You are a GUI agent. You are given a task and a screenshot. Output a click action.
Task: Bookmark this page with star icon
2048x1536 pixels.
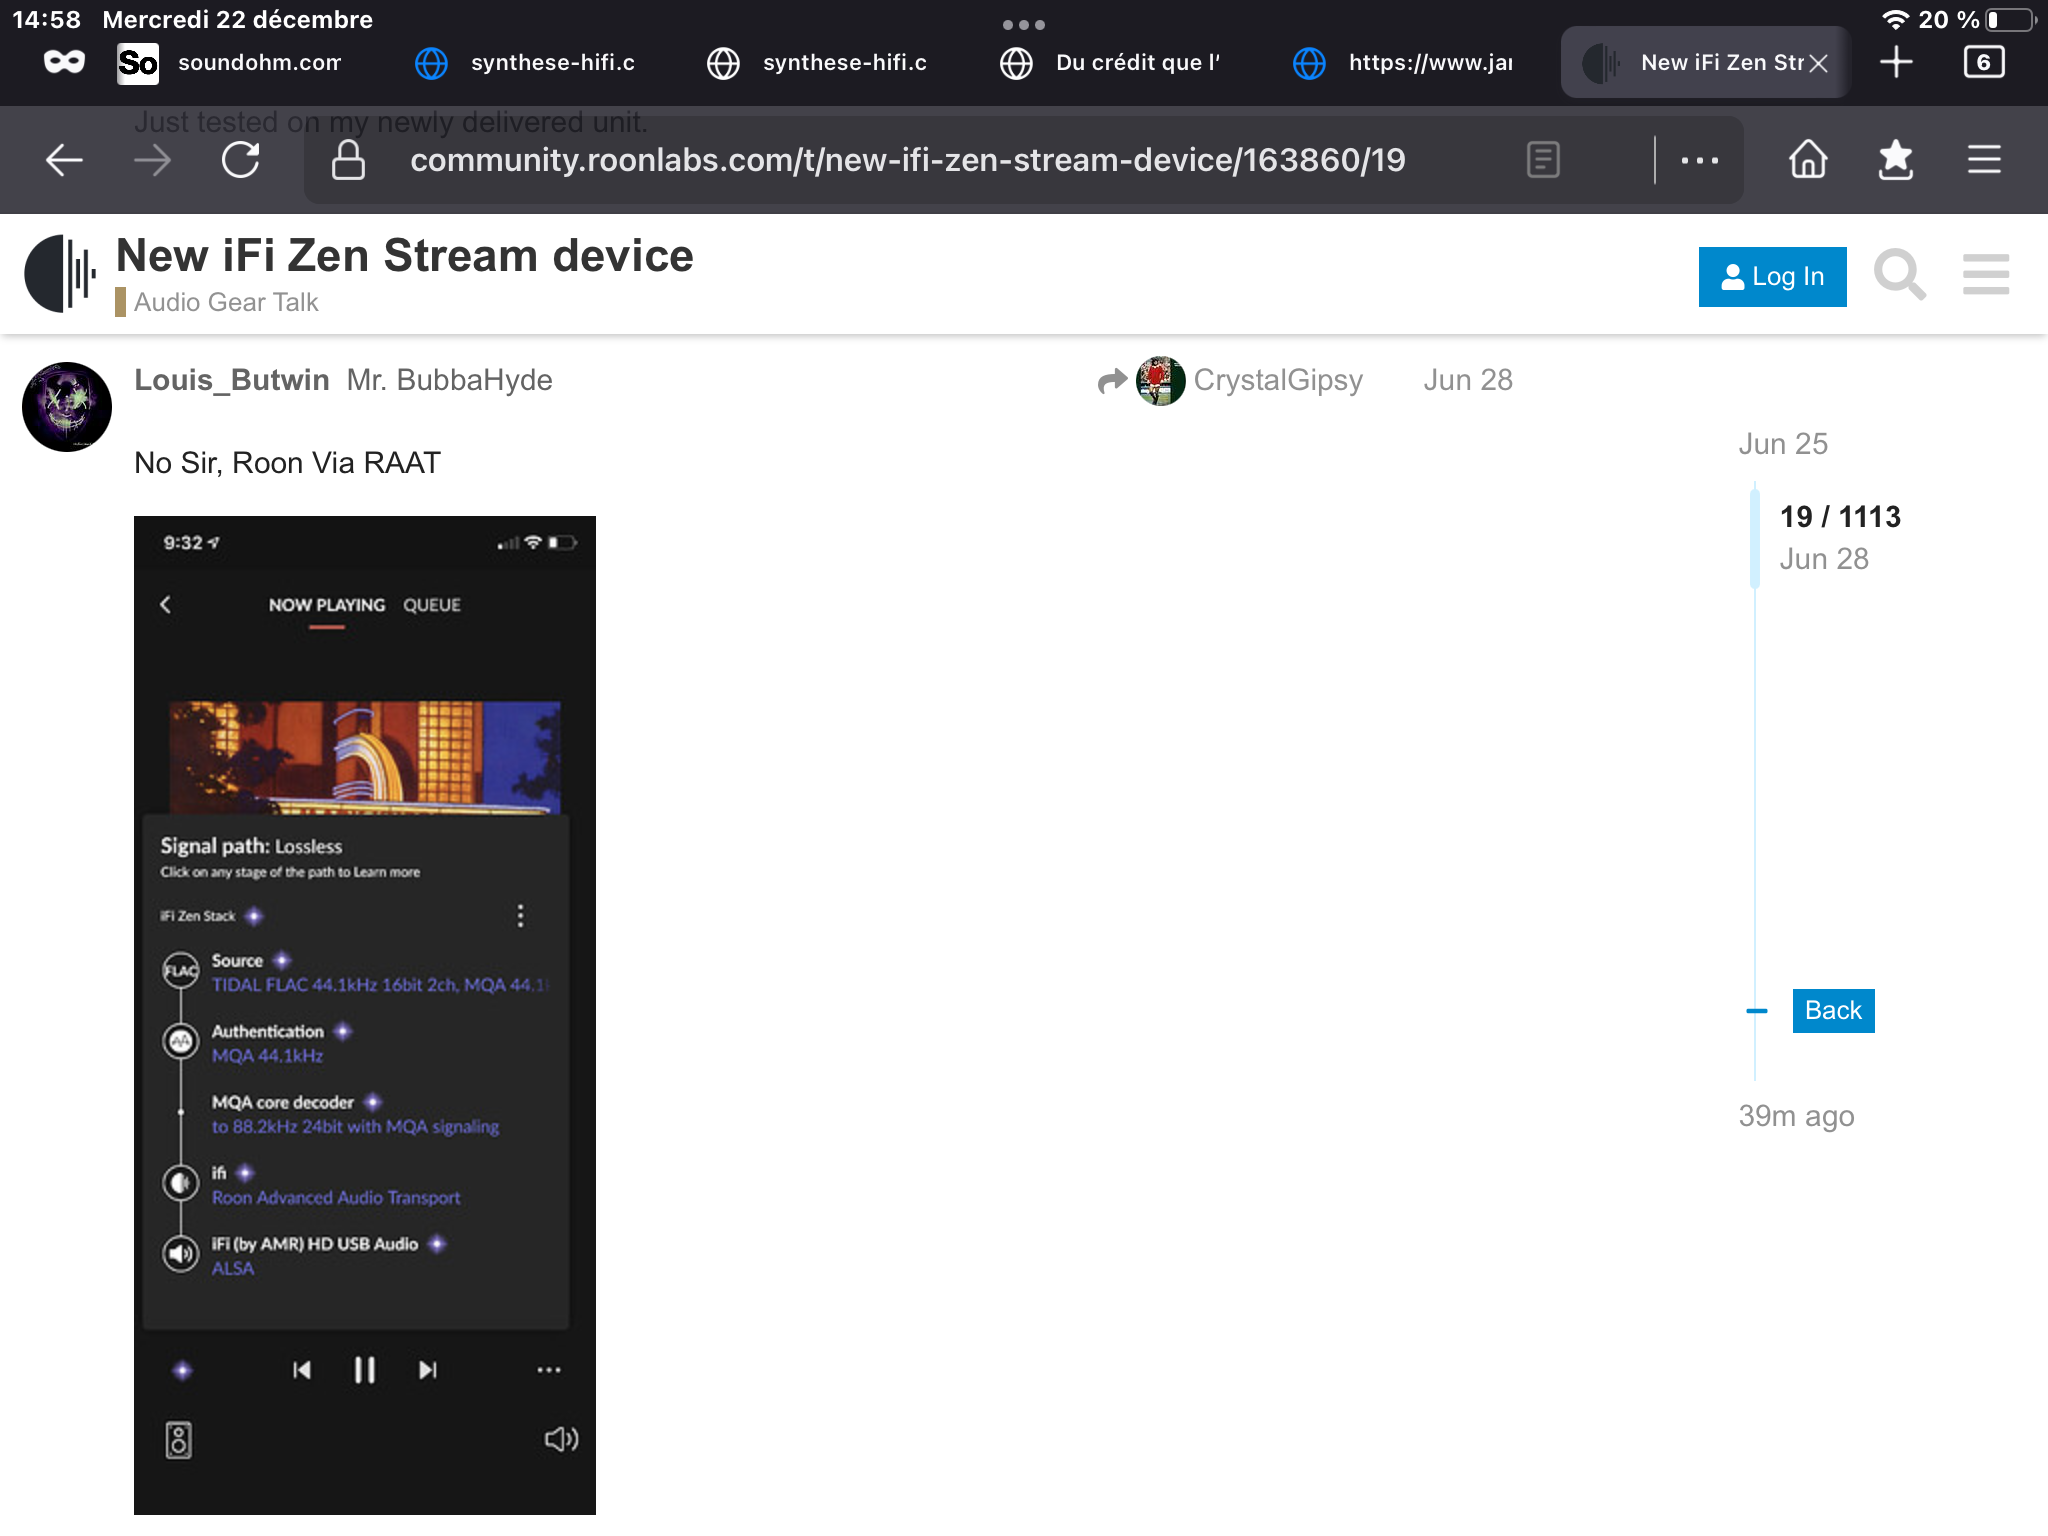point(1895,160)
